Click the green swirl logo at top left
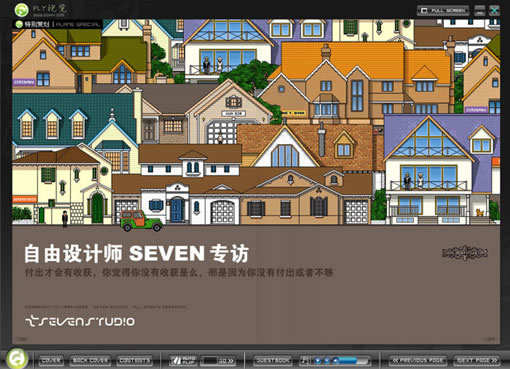 pos(21,10)
